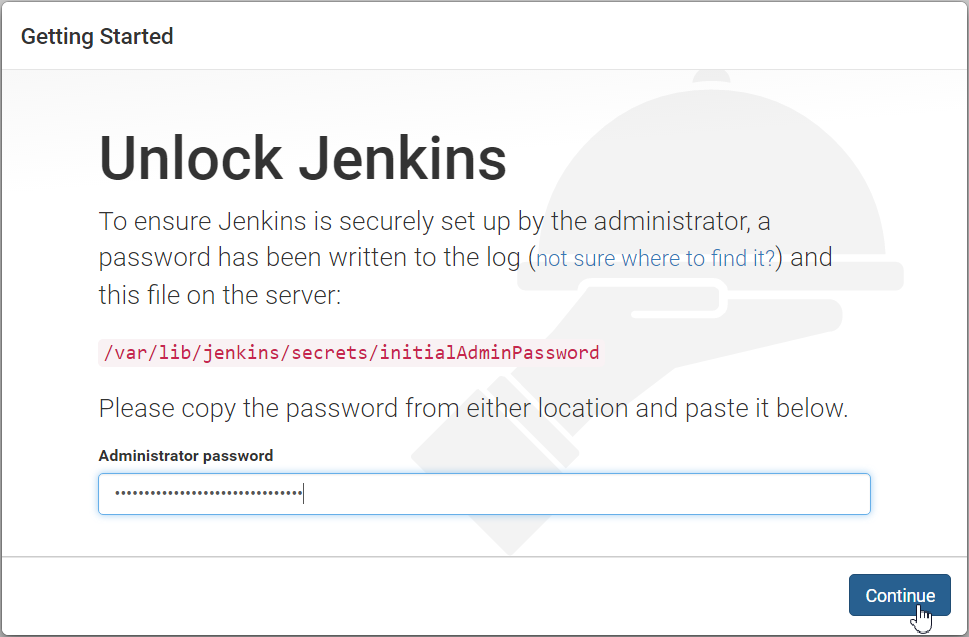Click the Continue button
Screen dimensions: 969x637
tap(899, 595)
